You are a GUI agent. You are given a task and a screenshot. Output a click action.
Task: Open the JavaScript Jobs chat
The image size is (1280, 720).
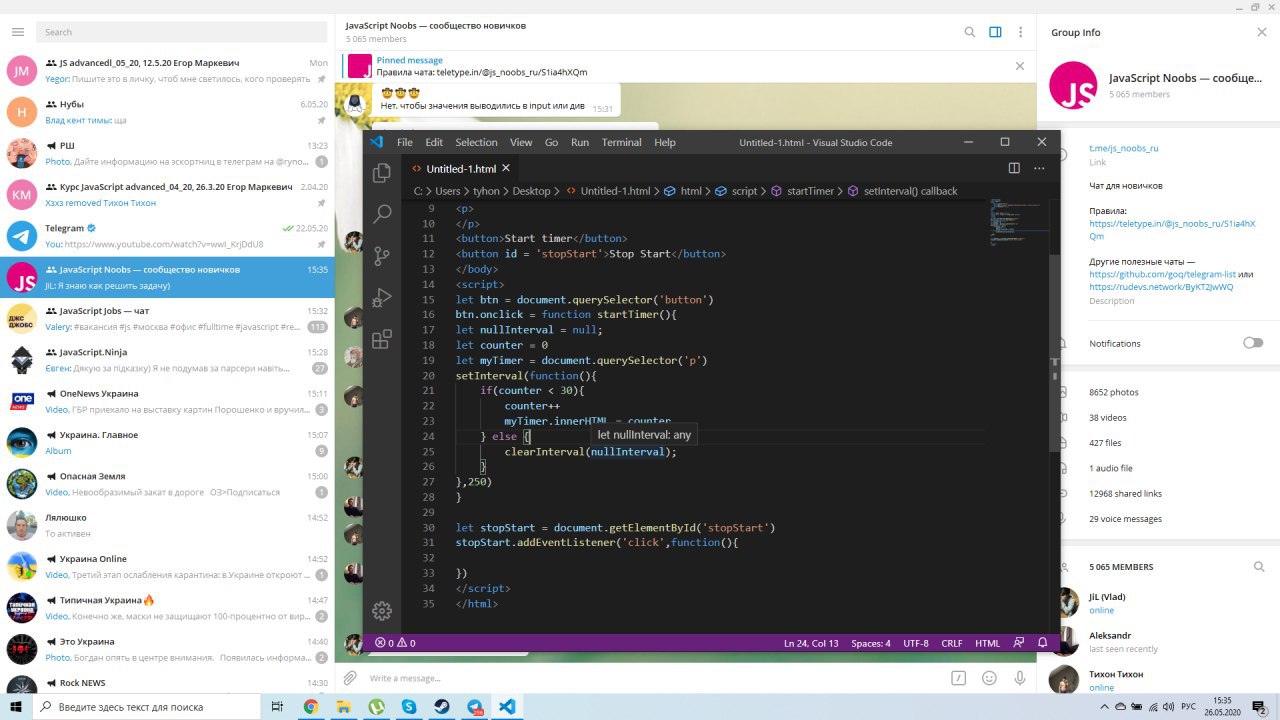coord(167,318)
